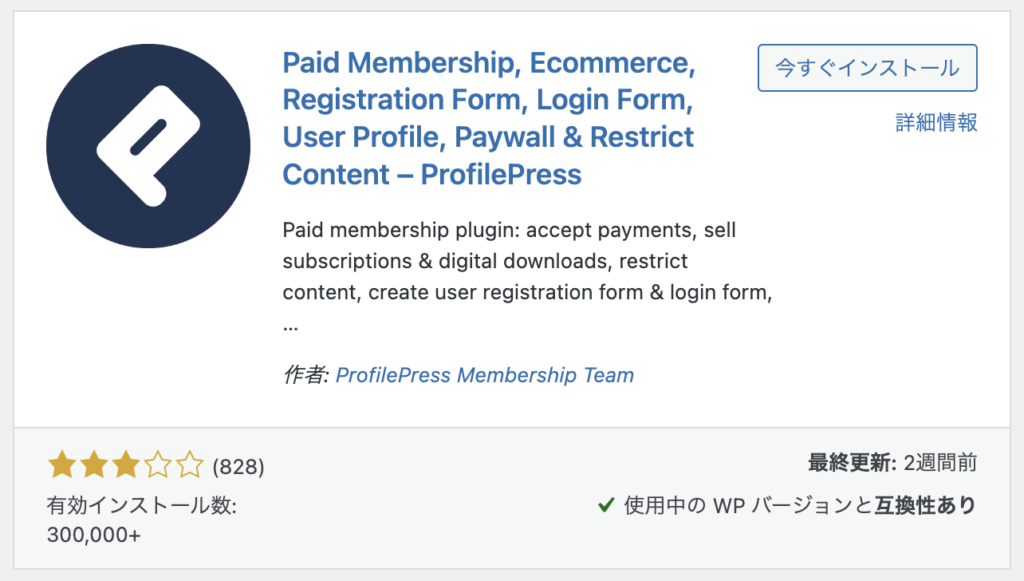The height and width of the screenshot is (581, 1024).
Task: Click the ProfilePress round logo icon
Action: coord(148,146)
